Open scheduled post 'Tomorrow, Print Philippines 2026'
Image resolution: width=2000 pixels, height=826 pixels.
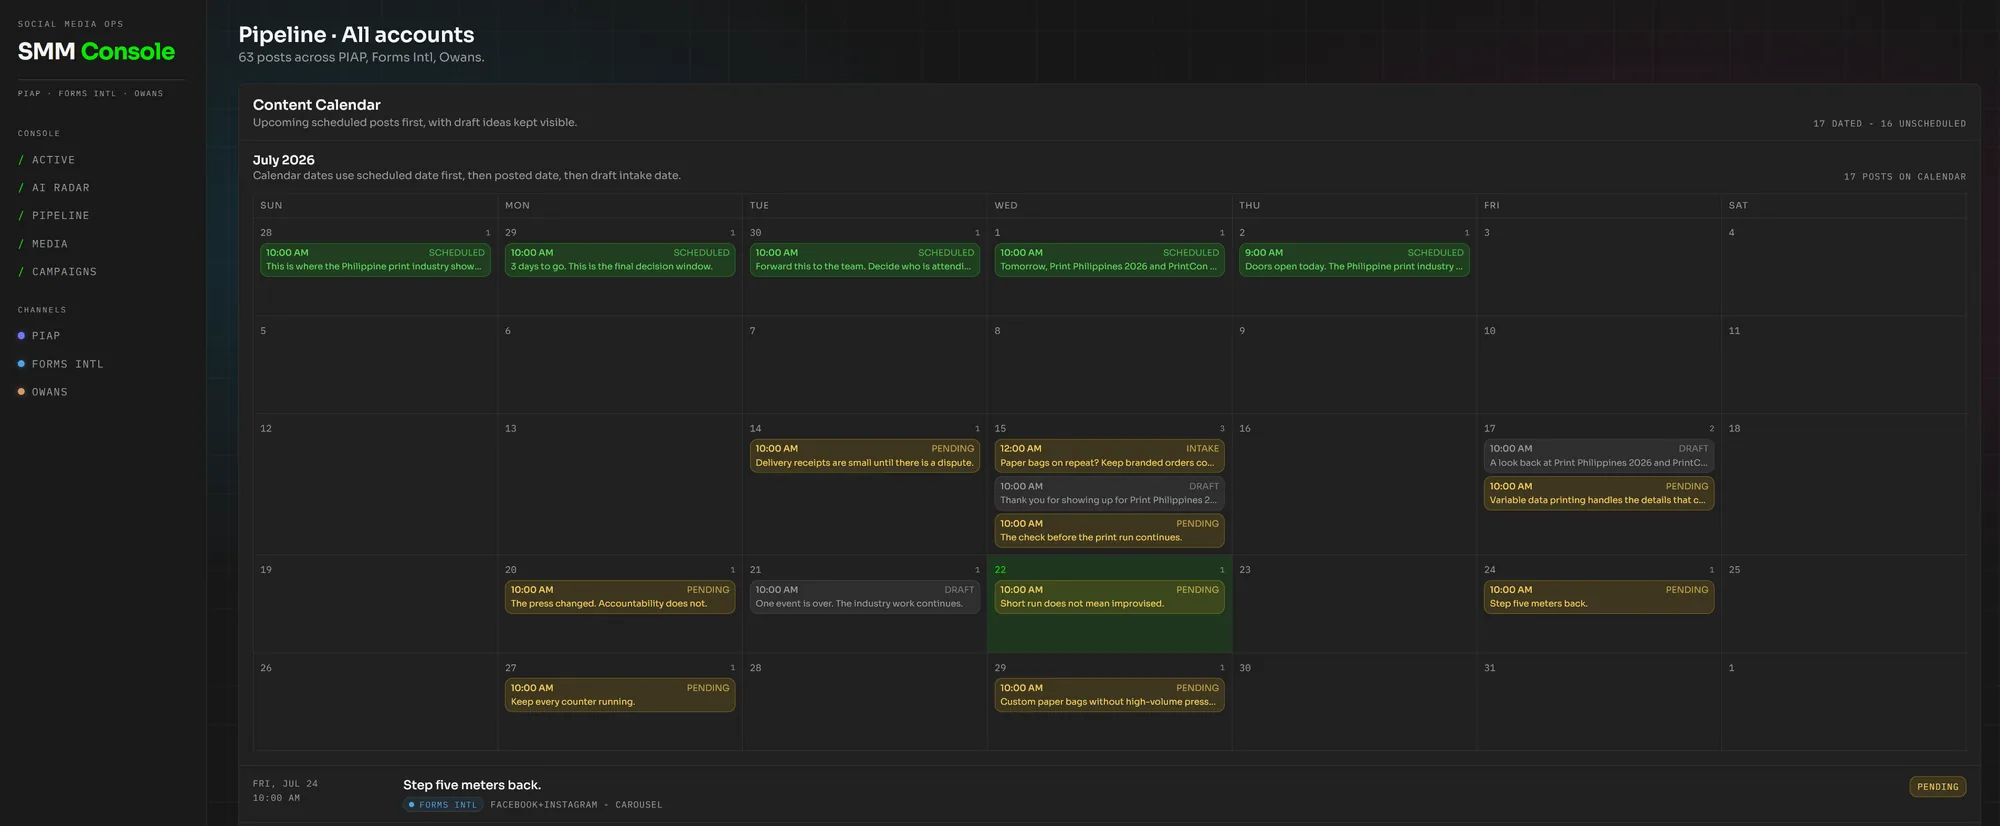tap(1109, 260)
